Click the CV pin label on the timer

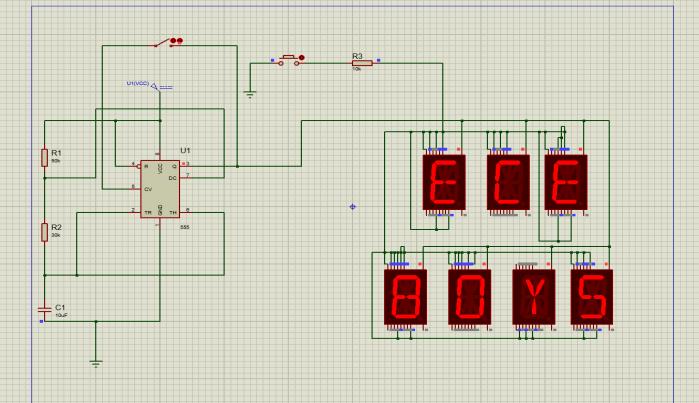(x=148, y=189)
